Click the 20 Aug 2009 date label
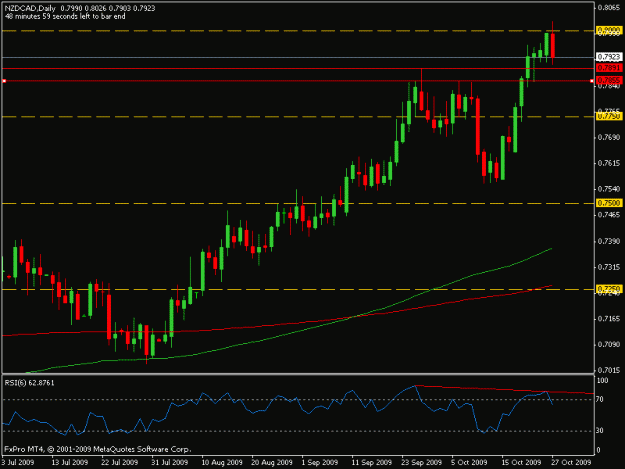This screenshot has height=469, width=625. click(x=272, y=462)
